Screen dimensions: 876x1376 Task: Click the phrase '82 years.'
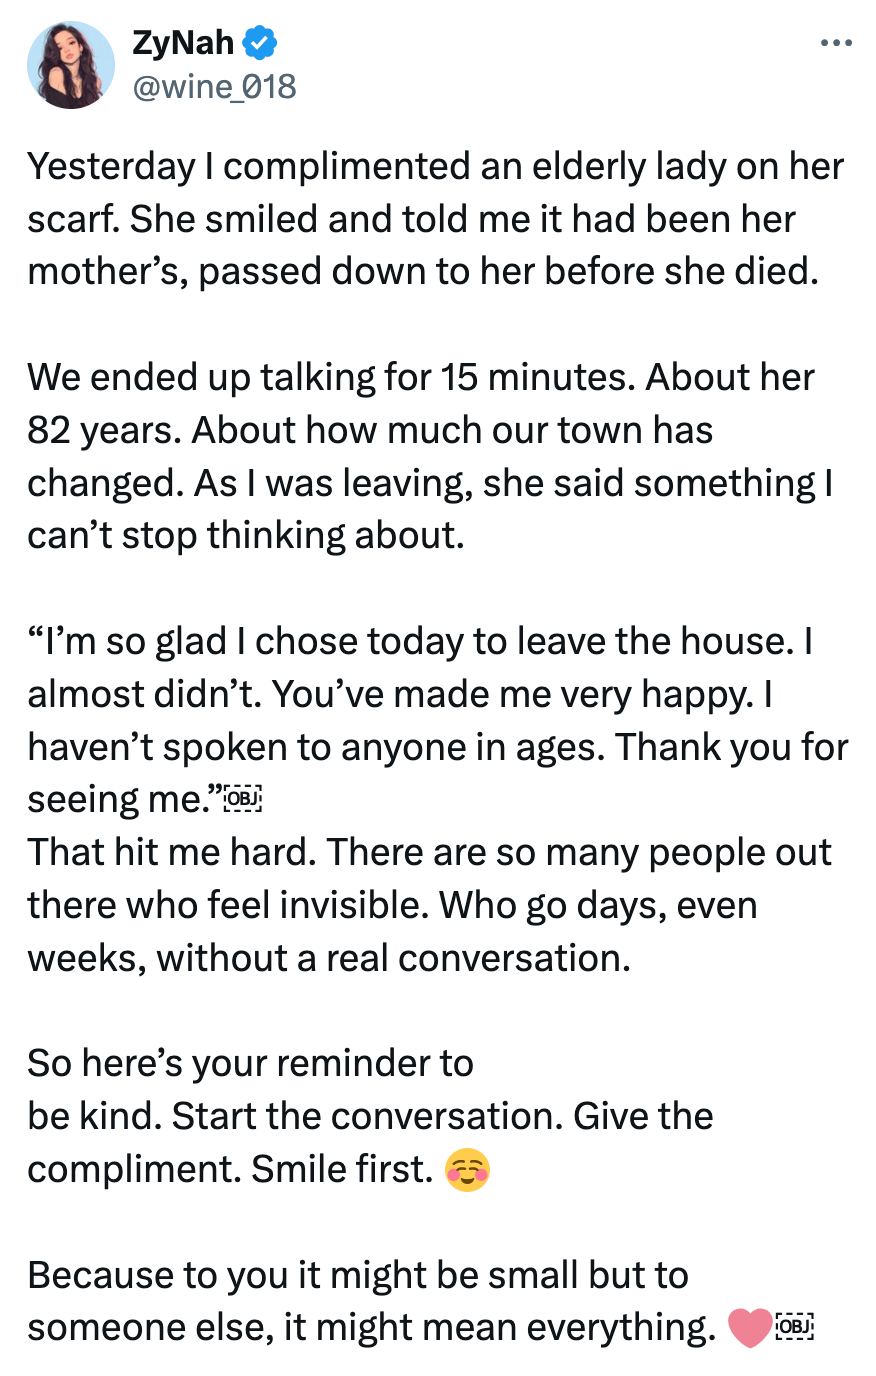[103, 430]
